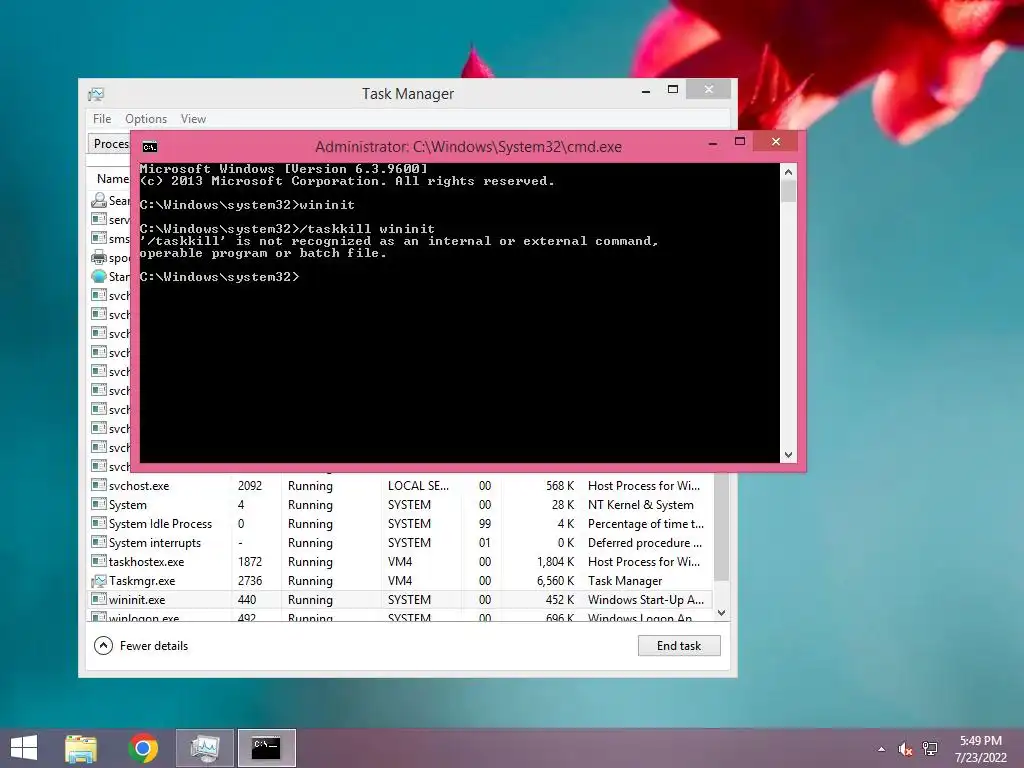Select the System Idle Process name
Image resolution: width=1024 pixels, height=768 pixels.
pyautogui.click(x=161, y=524)
